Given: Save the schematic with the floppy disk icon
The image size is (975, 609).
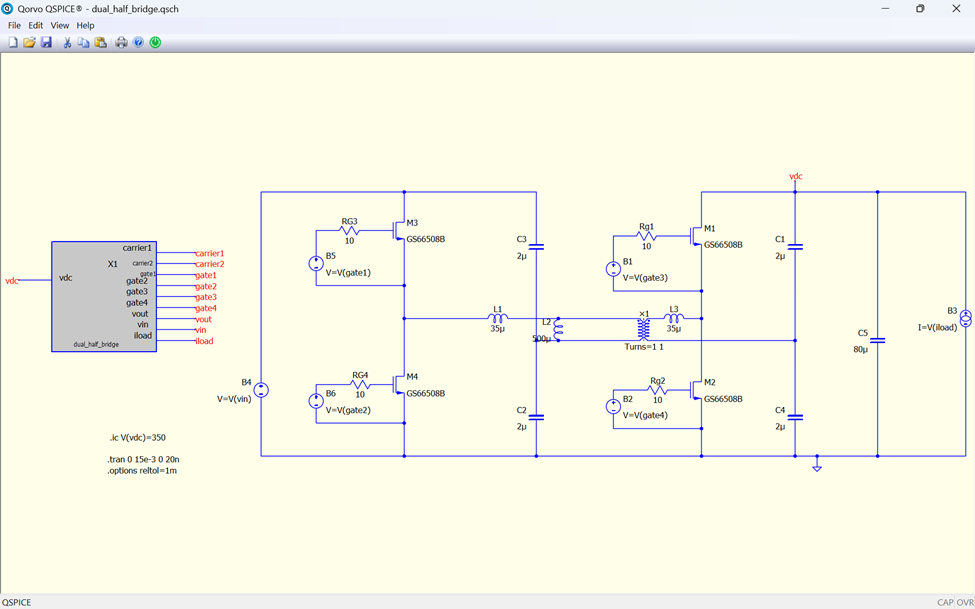Looking at the screenshot, I should pyautogui.click(x=46, y=42).
